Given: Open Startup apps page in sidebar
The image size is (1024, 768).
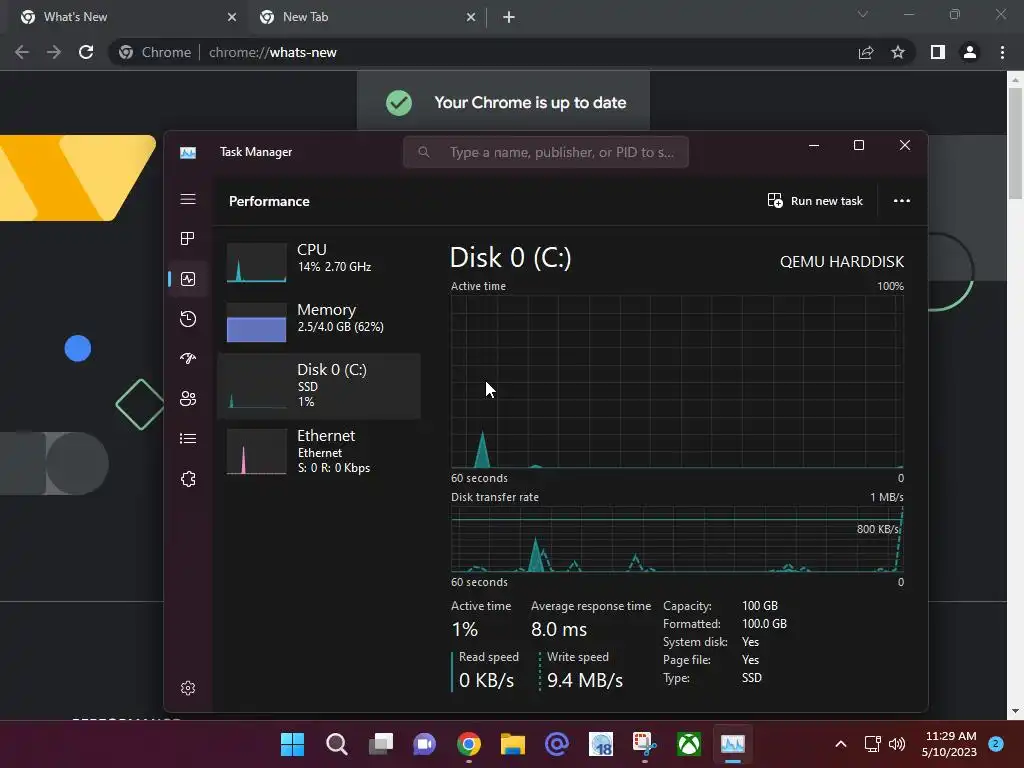Looking at the screenshot, I should coord(188,359).
